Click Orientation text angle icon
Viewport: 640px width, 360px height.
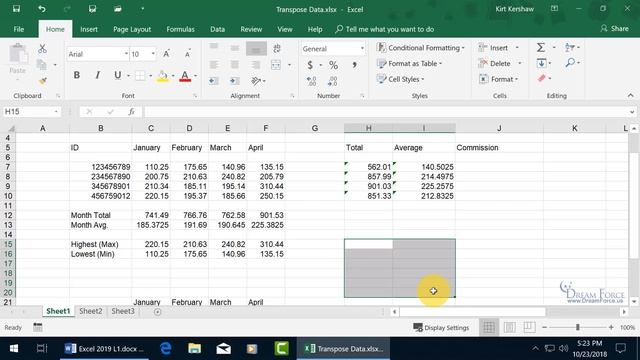click(x=256, y=81)
